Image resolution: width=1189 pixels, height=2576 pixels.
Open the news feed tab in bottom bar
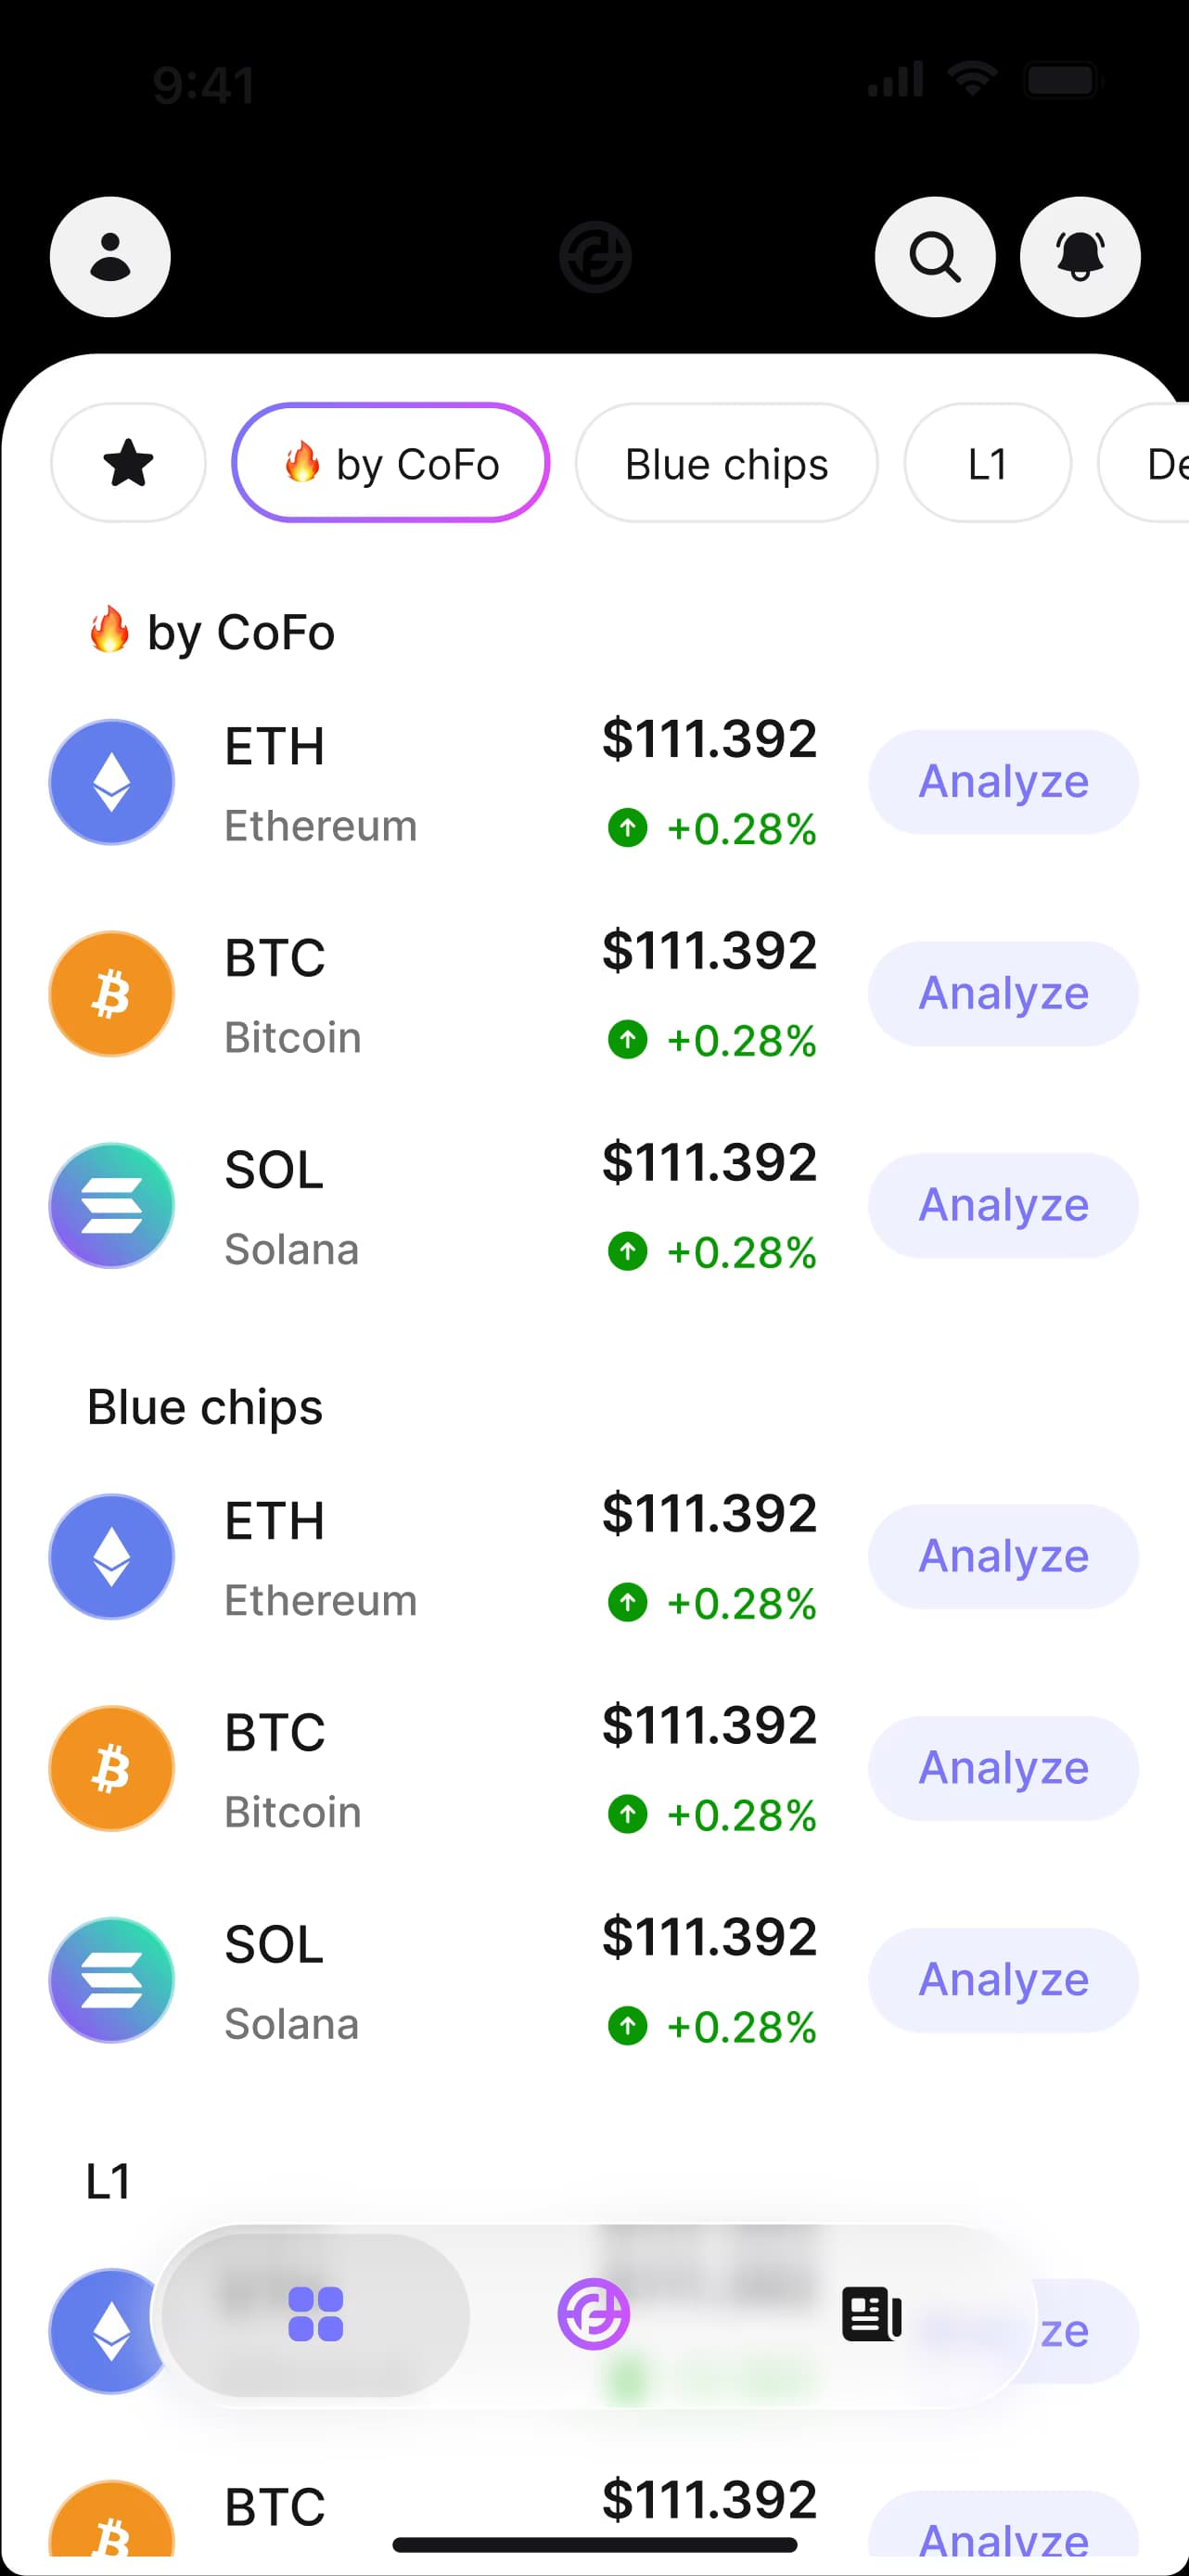click(871, 2314)
